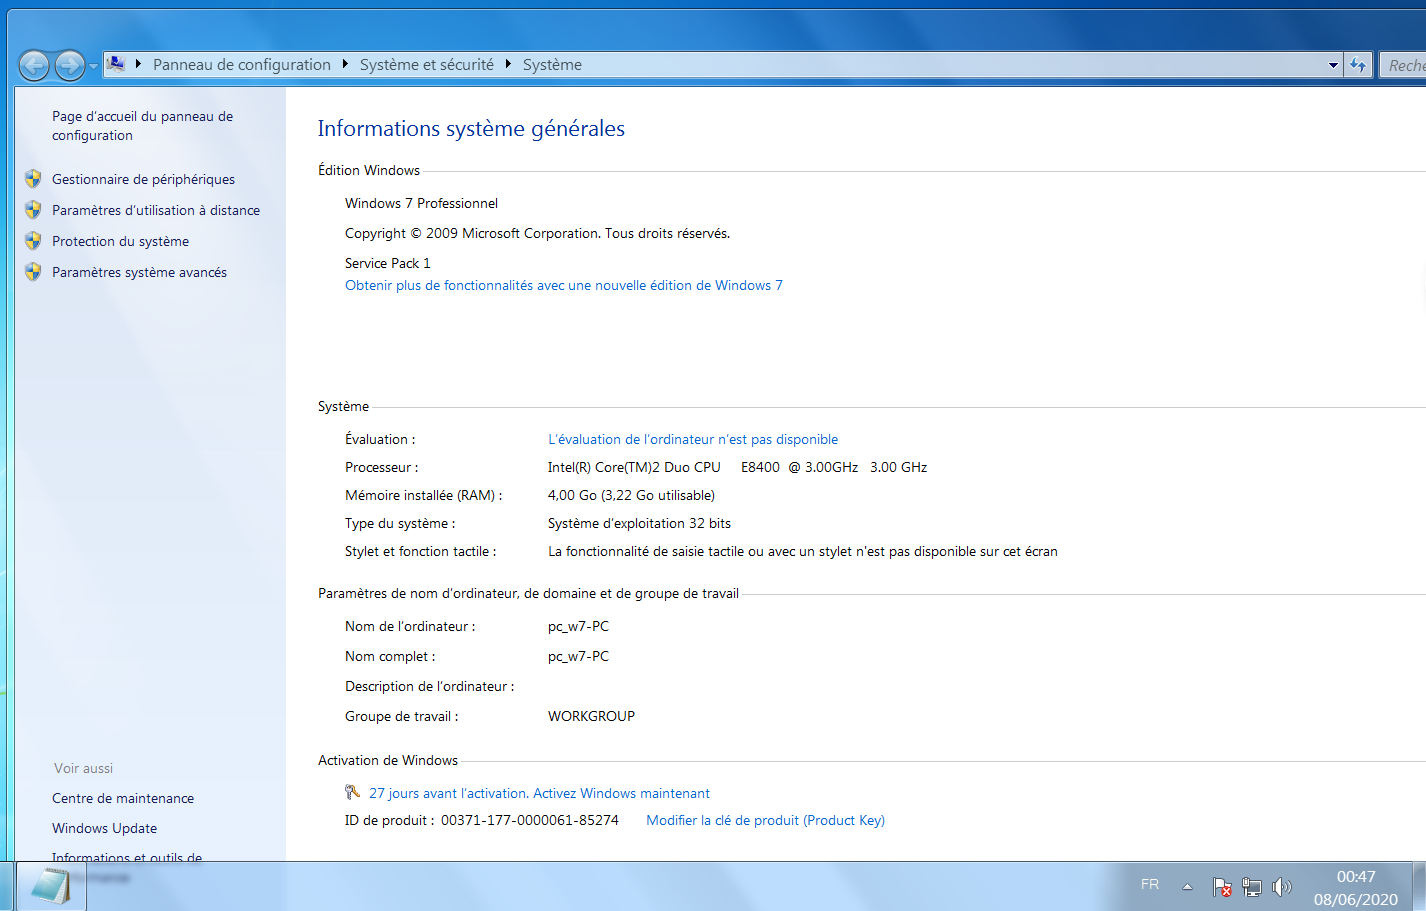Open the Action Center flag tray icon
Viewport: 1426px width, 911px height.
click(x=1221, y=887)
